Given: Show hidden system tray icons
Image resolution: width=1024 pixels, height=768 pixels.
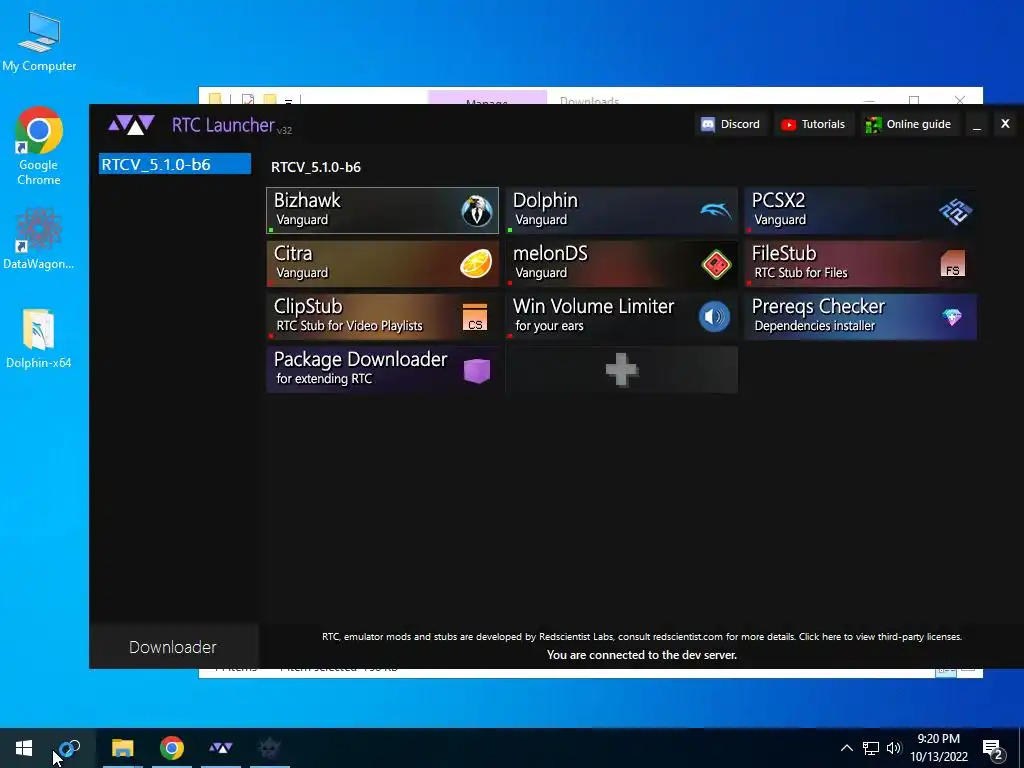Looking at the screenshot, I should click(x=846, y=748).
